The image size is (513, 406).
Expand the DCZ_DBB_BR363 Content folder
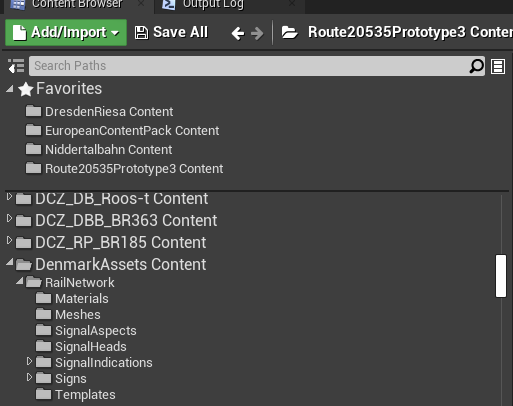9,218
